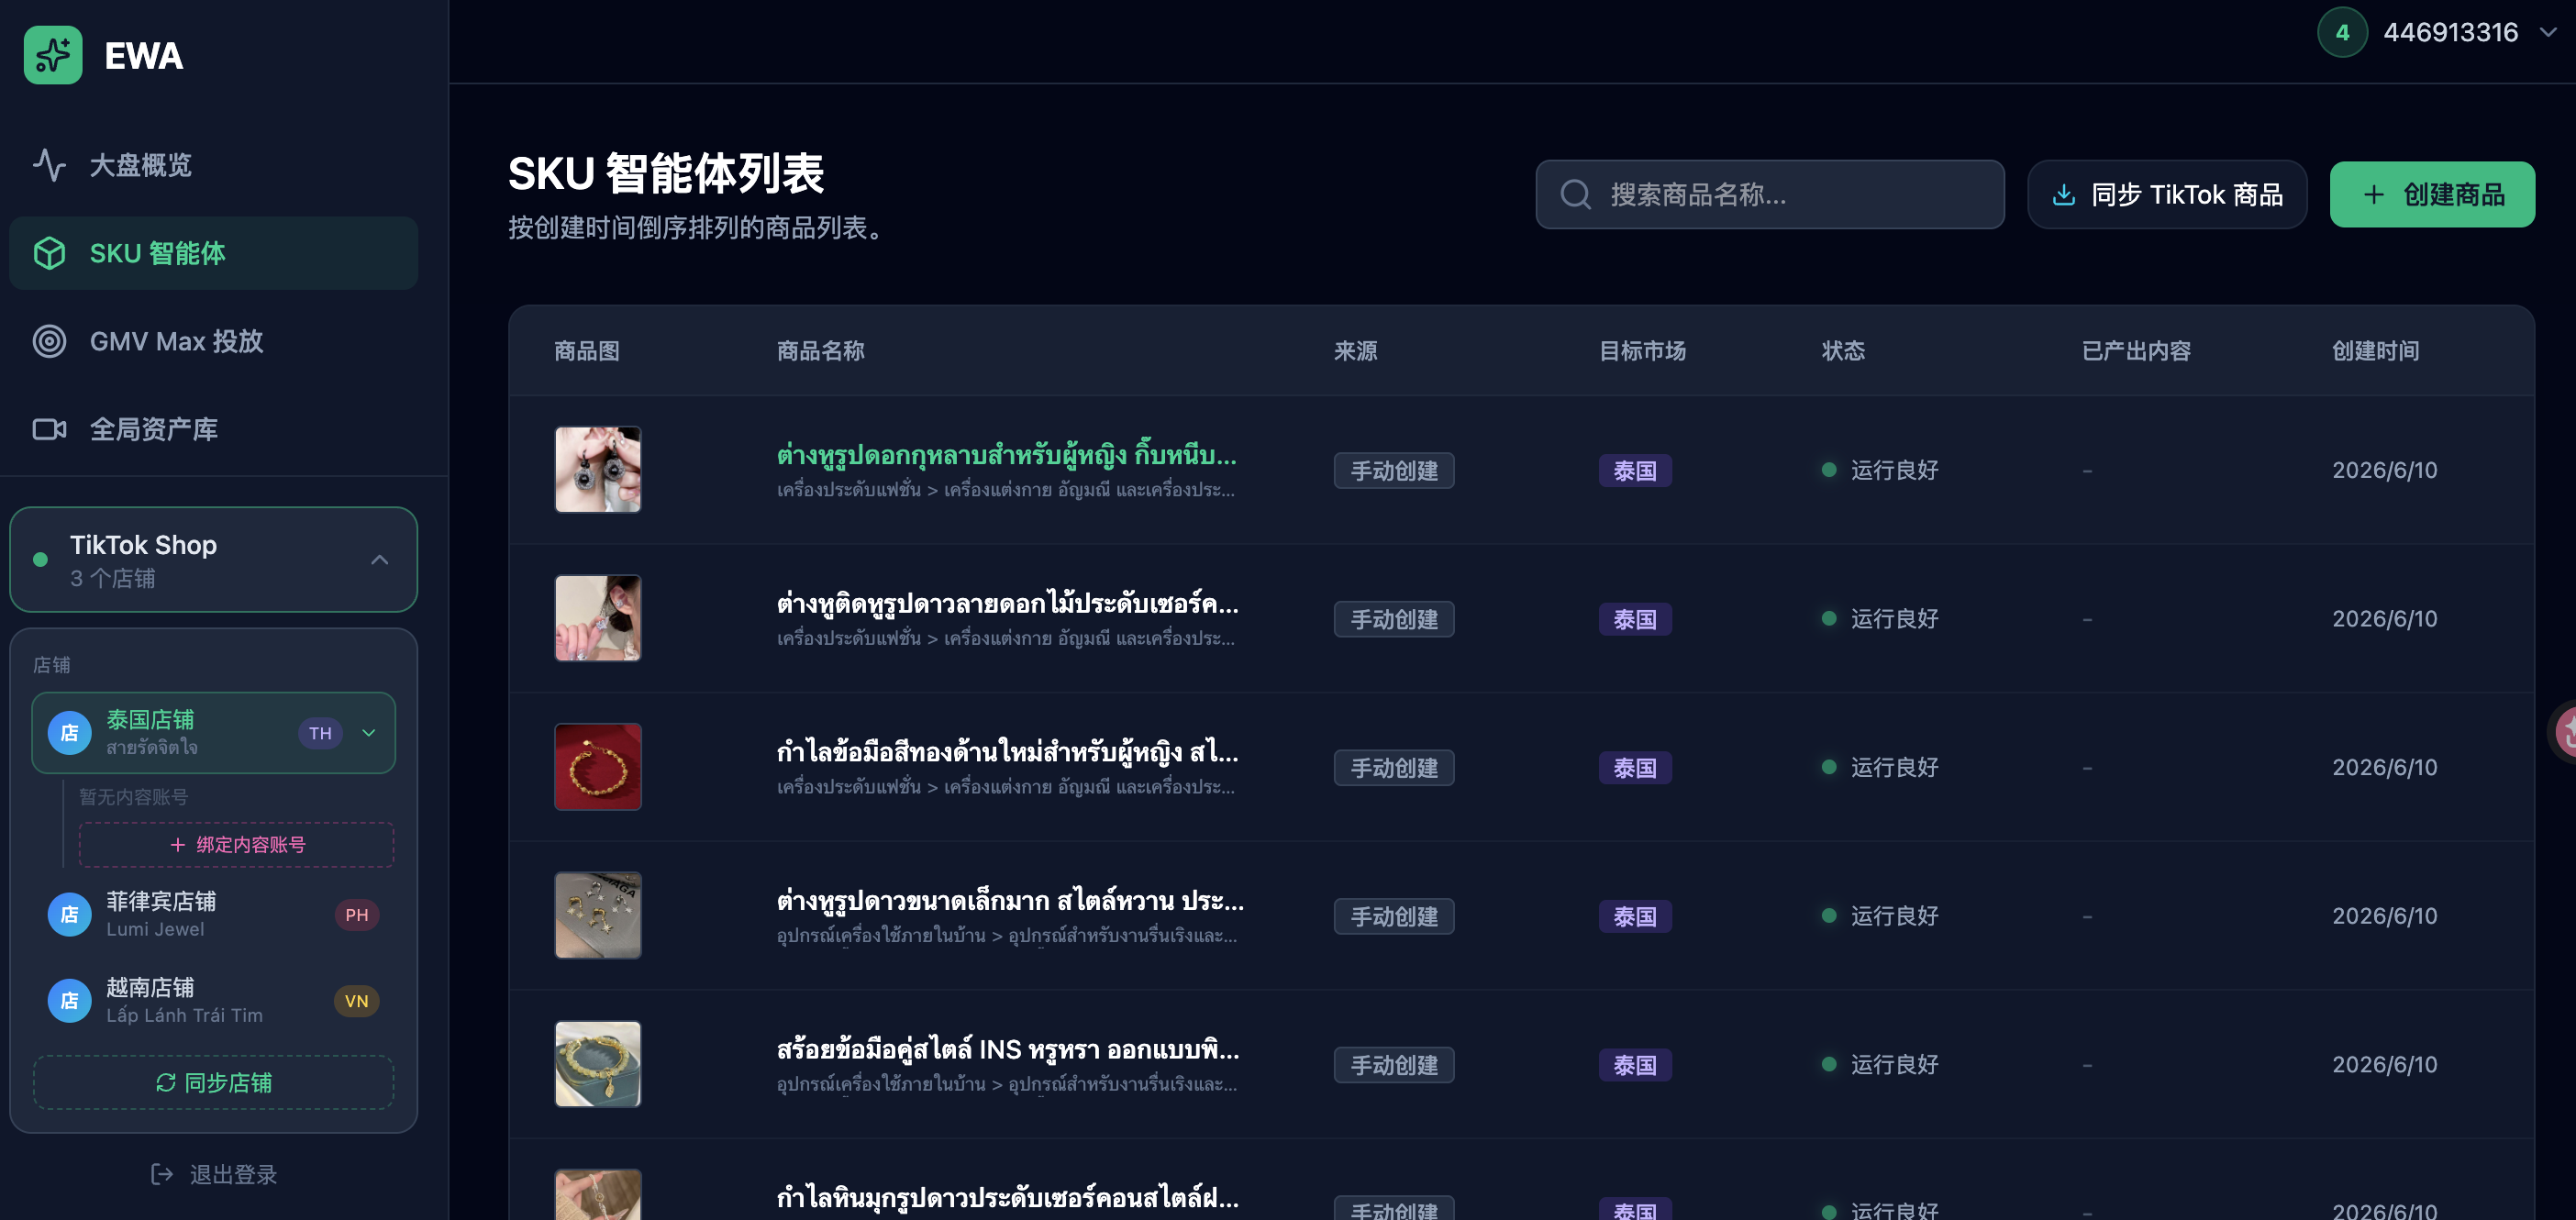
Task: Click the green 创建商品 button
Action: coord(2432,194)
